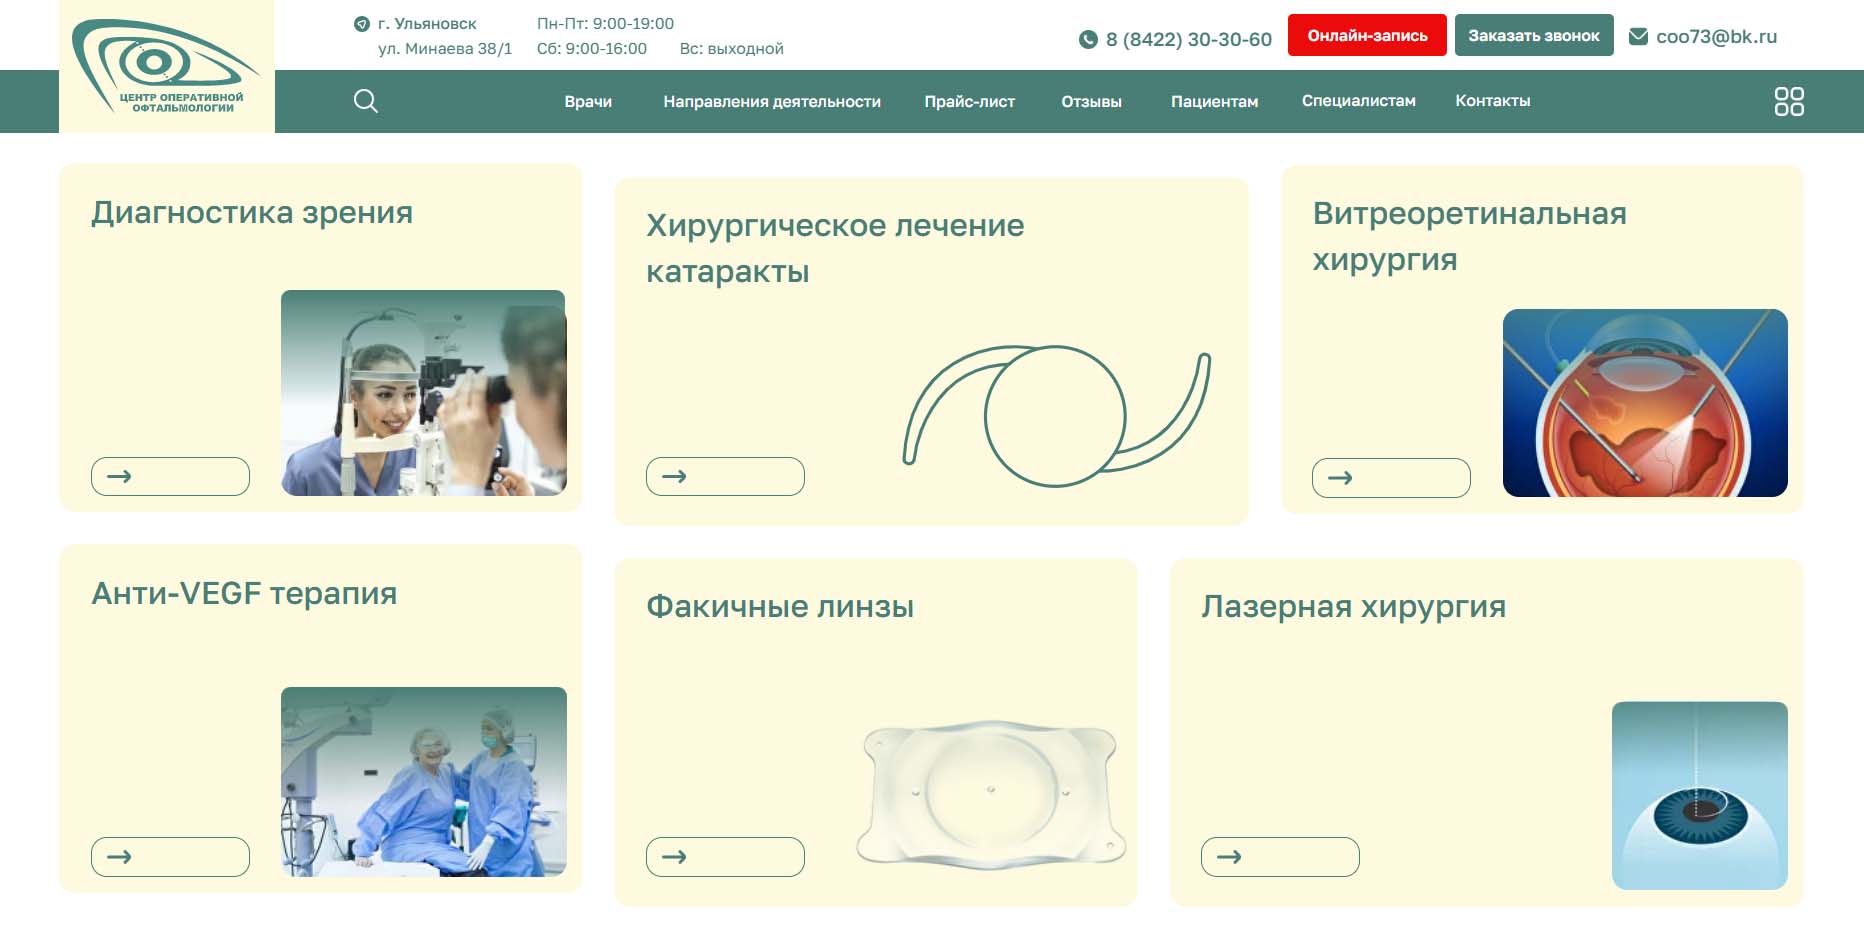The image size is (1864, 932).
Task: Open the Пациентам menu item
Action: click(x=1214, y=101)
